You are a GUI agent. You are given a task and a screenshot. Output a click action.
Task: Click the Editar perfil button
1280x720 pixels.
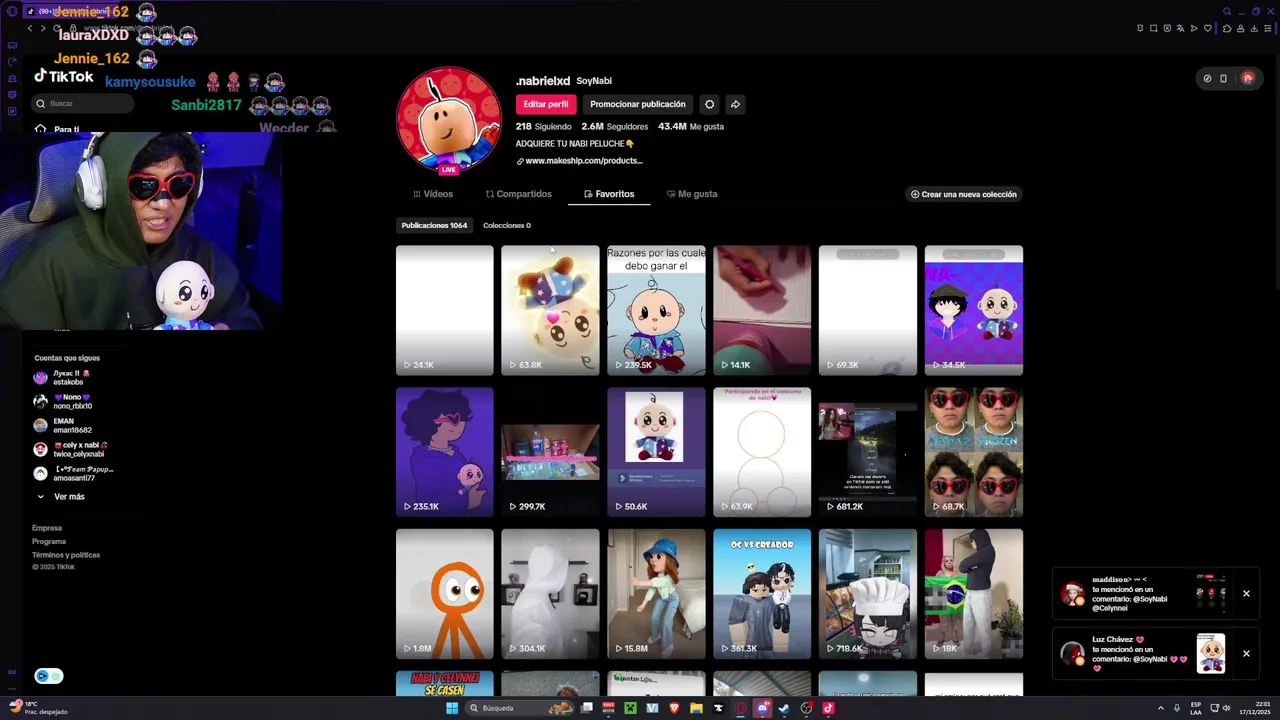[546, 104]
